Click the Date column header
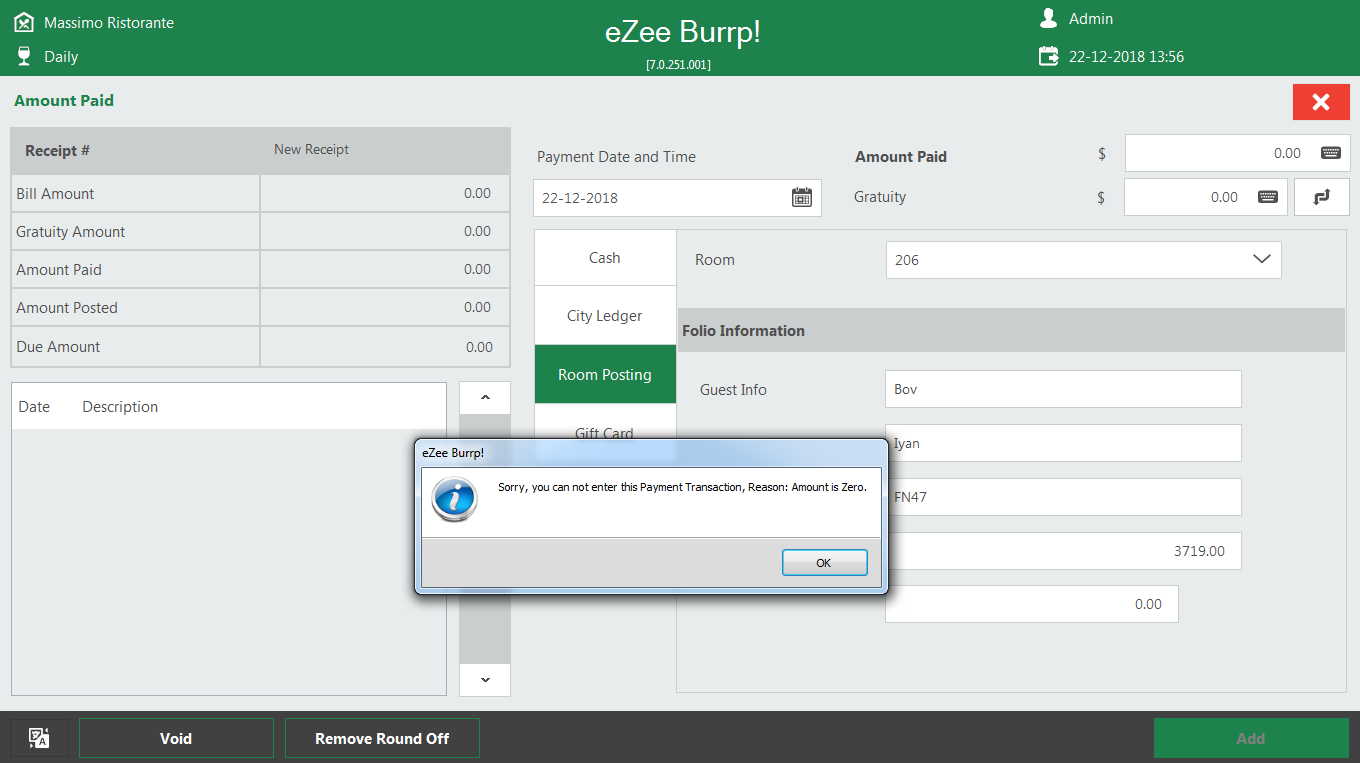The width and height of the screenshot is (1360, 763). pos(34,407)
